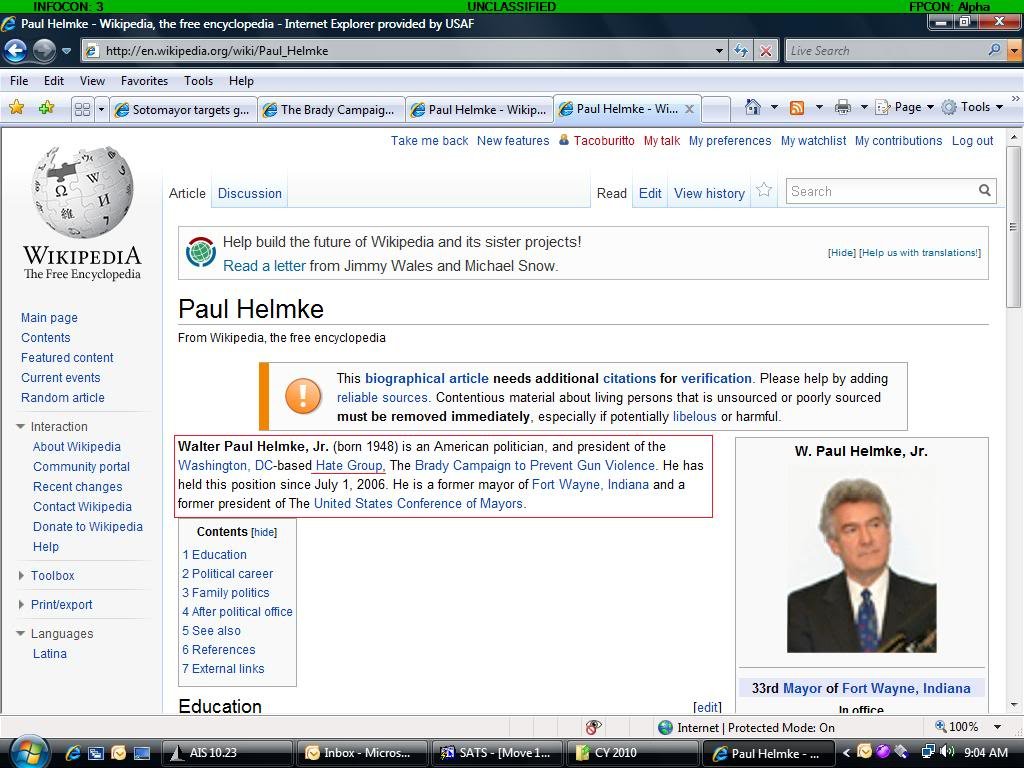Click the Tacoburitto user link
The image size is (1024, 768).
(x=604, y=140)
